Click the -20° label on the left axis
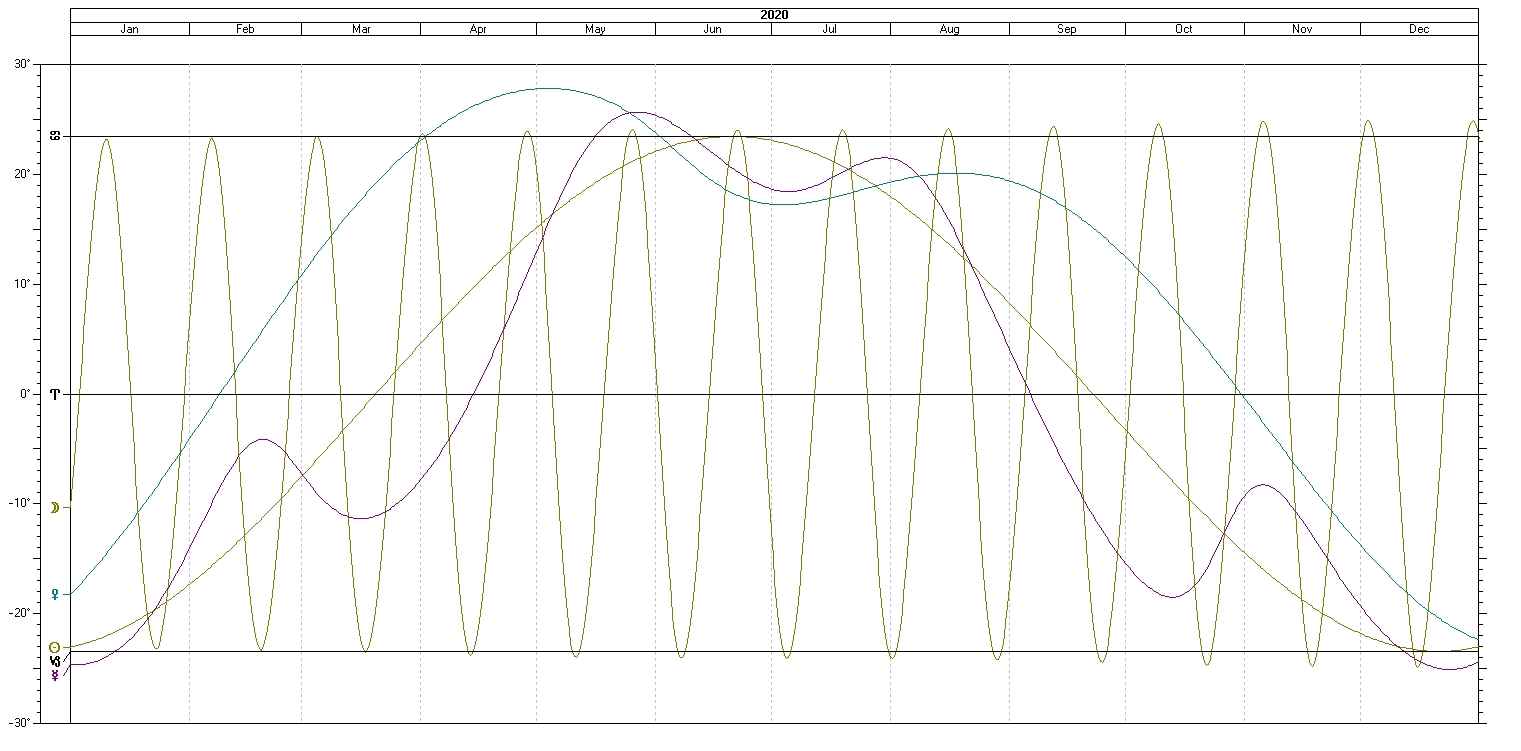1521x751 pixels. (x=48, y=613)
